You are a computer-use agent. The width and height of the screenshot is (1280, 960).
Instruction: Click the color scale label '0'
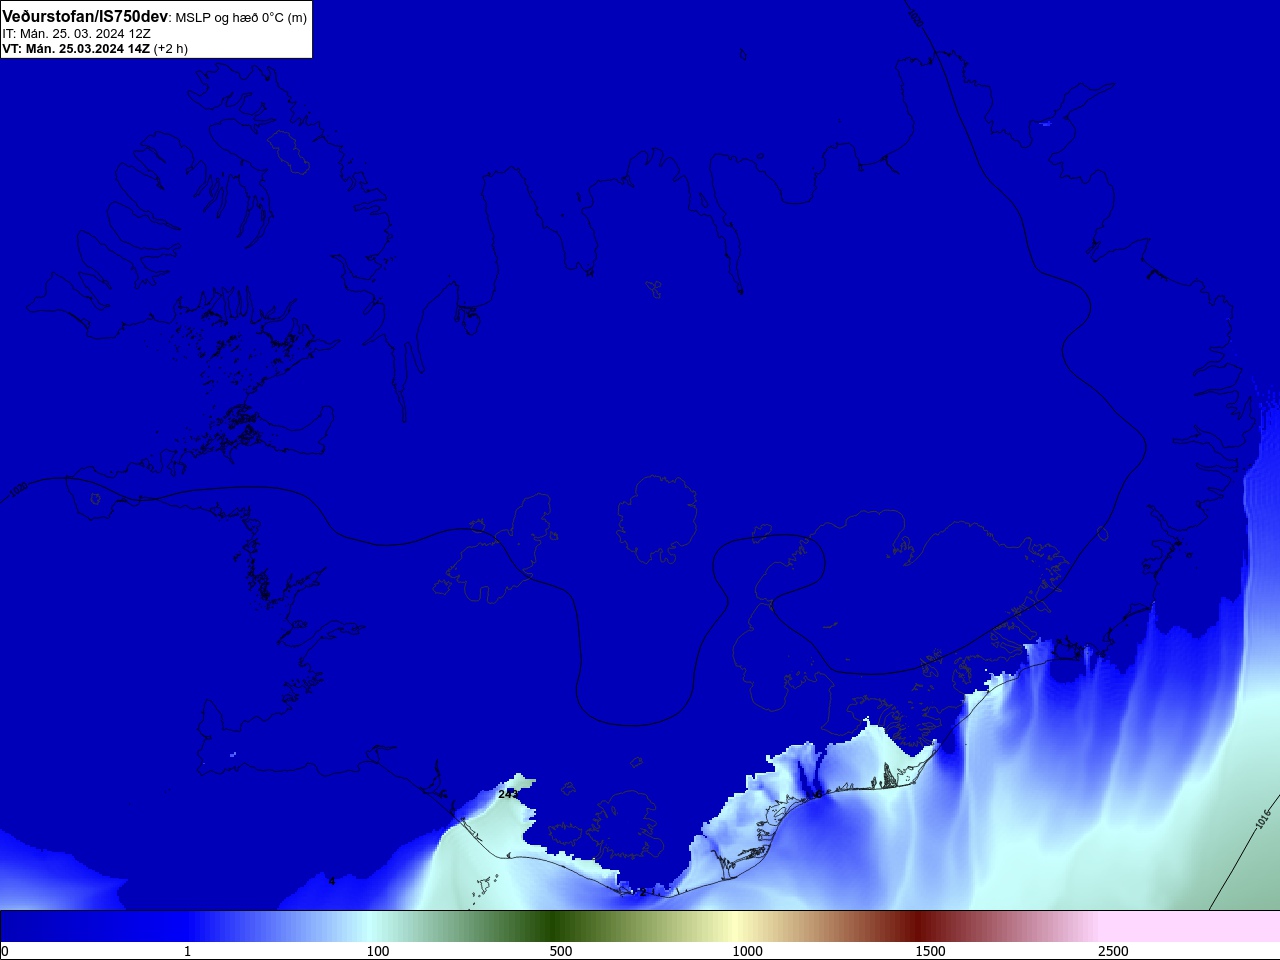5,951
